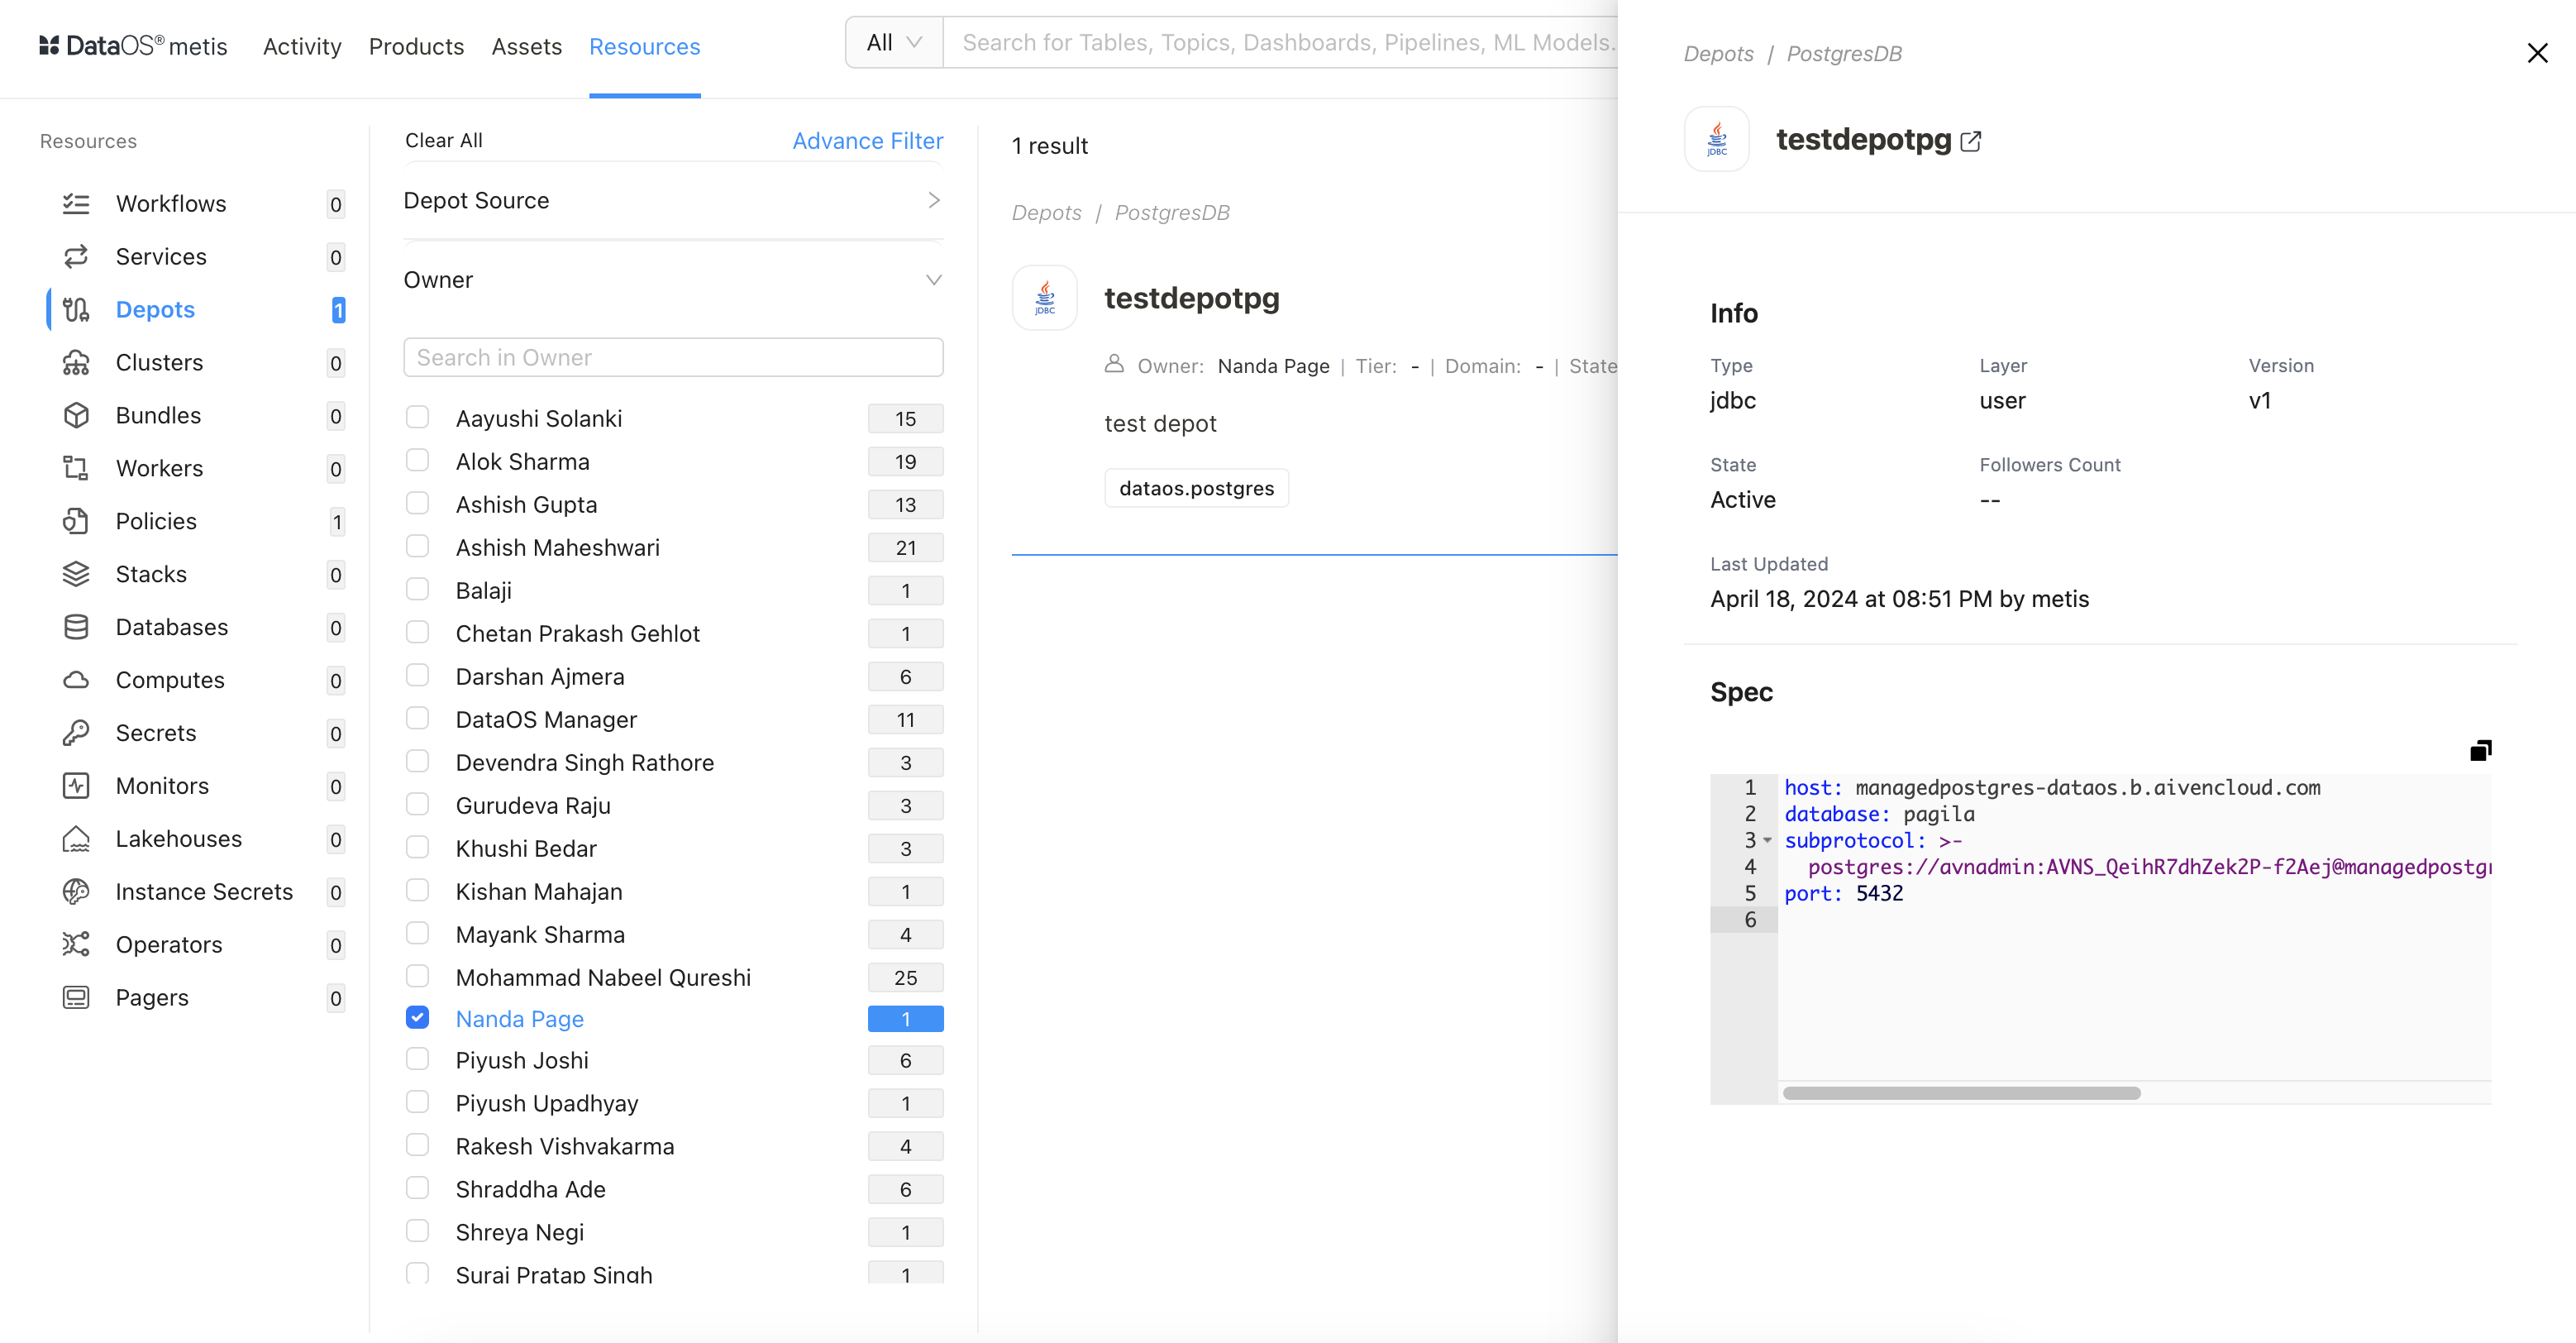Go to the Assets tab
This screenshot has width=2576, height=1343.
[527, 47]
